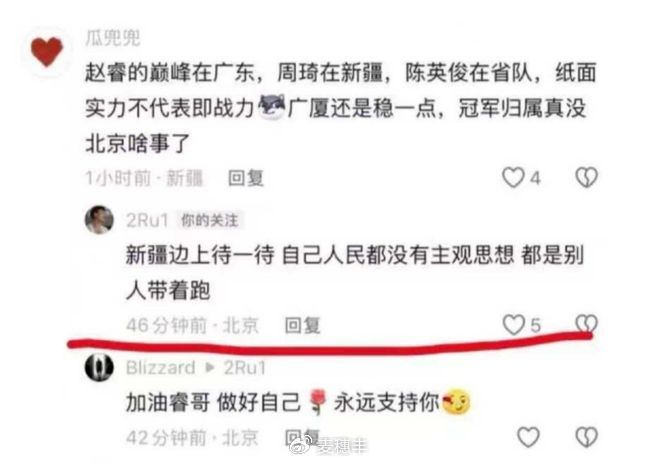660x462 pixels.
Task: Click the rose emoji in Blizzard's reply
Action: (x=318, y=402)
